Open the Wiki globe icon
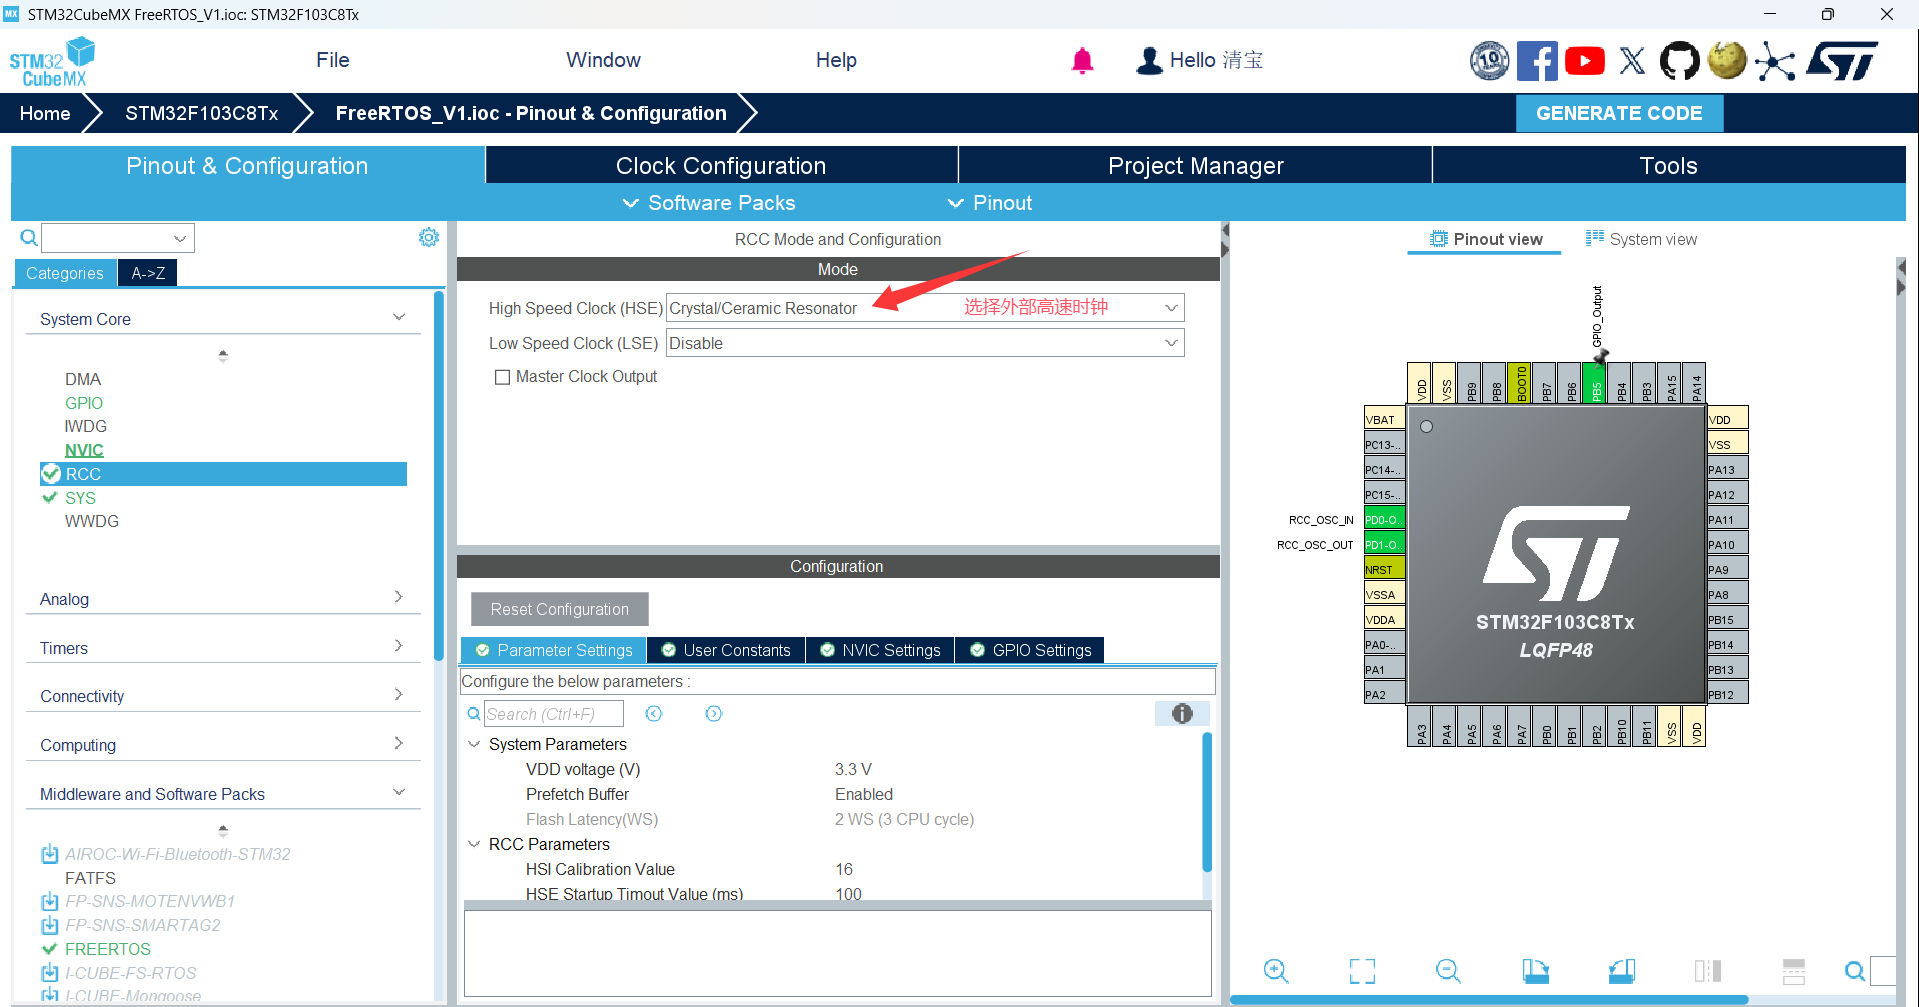Screen dimensions: 1919x1007 tap(1727, 60)
